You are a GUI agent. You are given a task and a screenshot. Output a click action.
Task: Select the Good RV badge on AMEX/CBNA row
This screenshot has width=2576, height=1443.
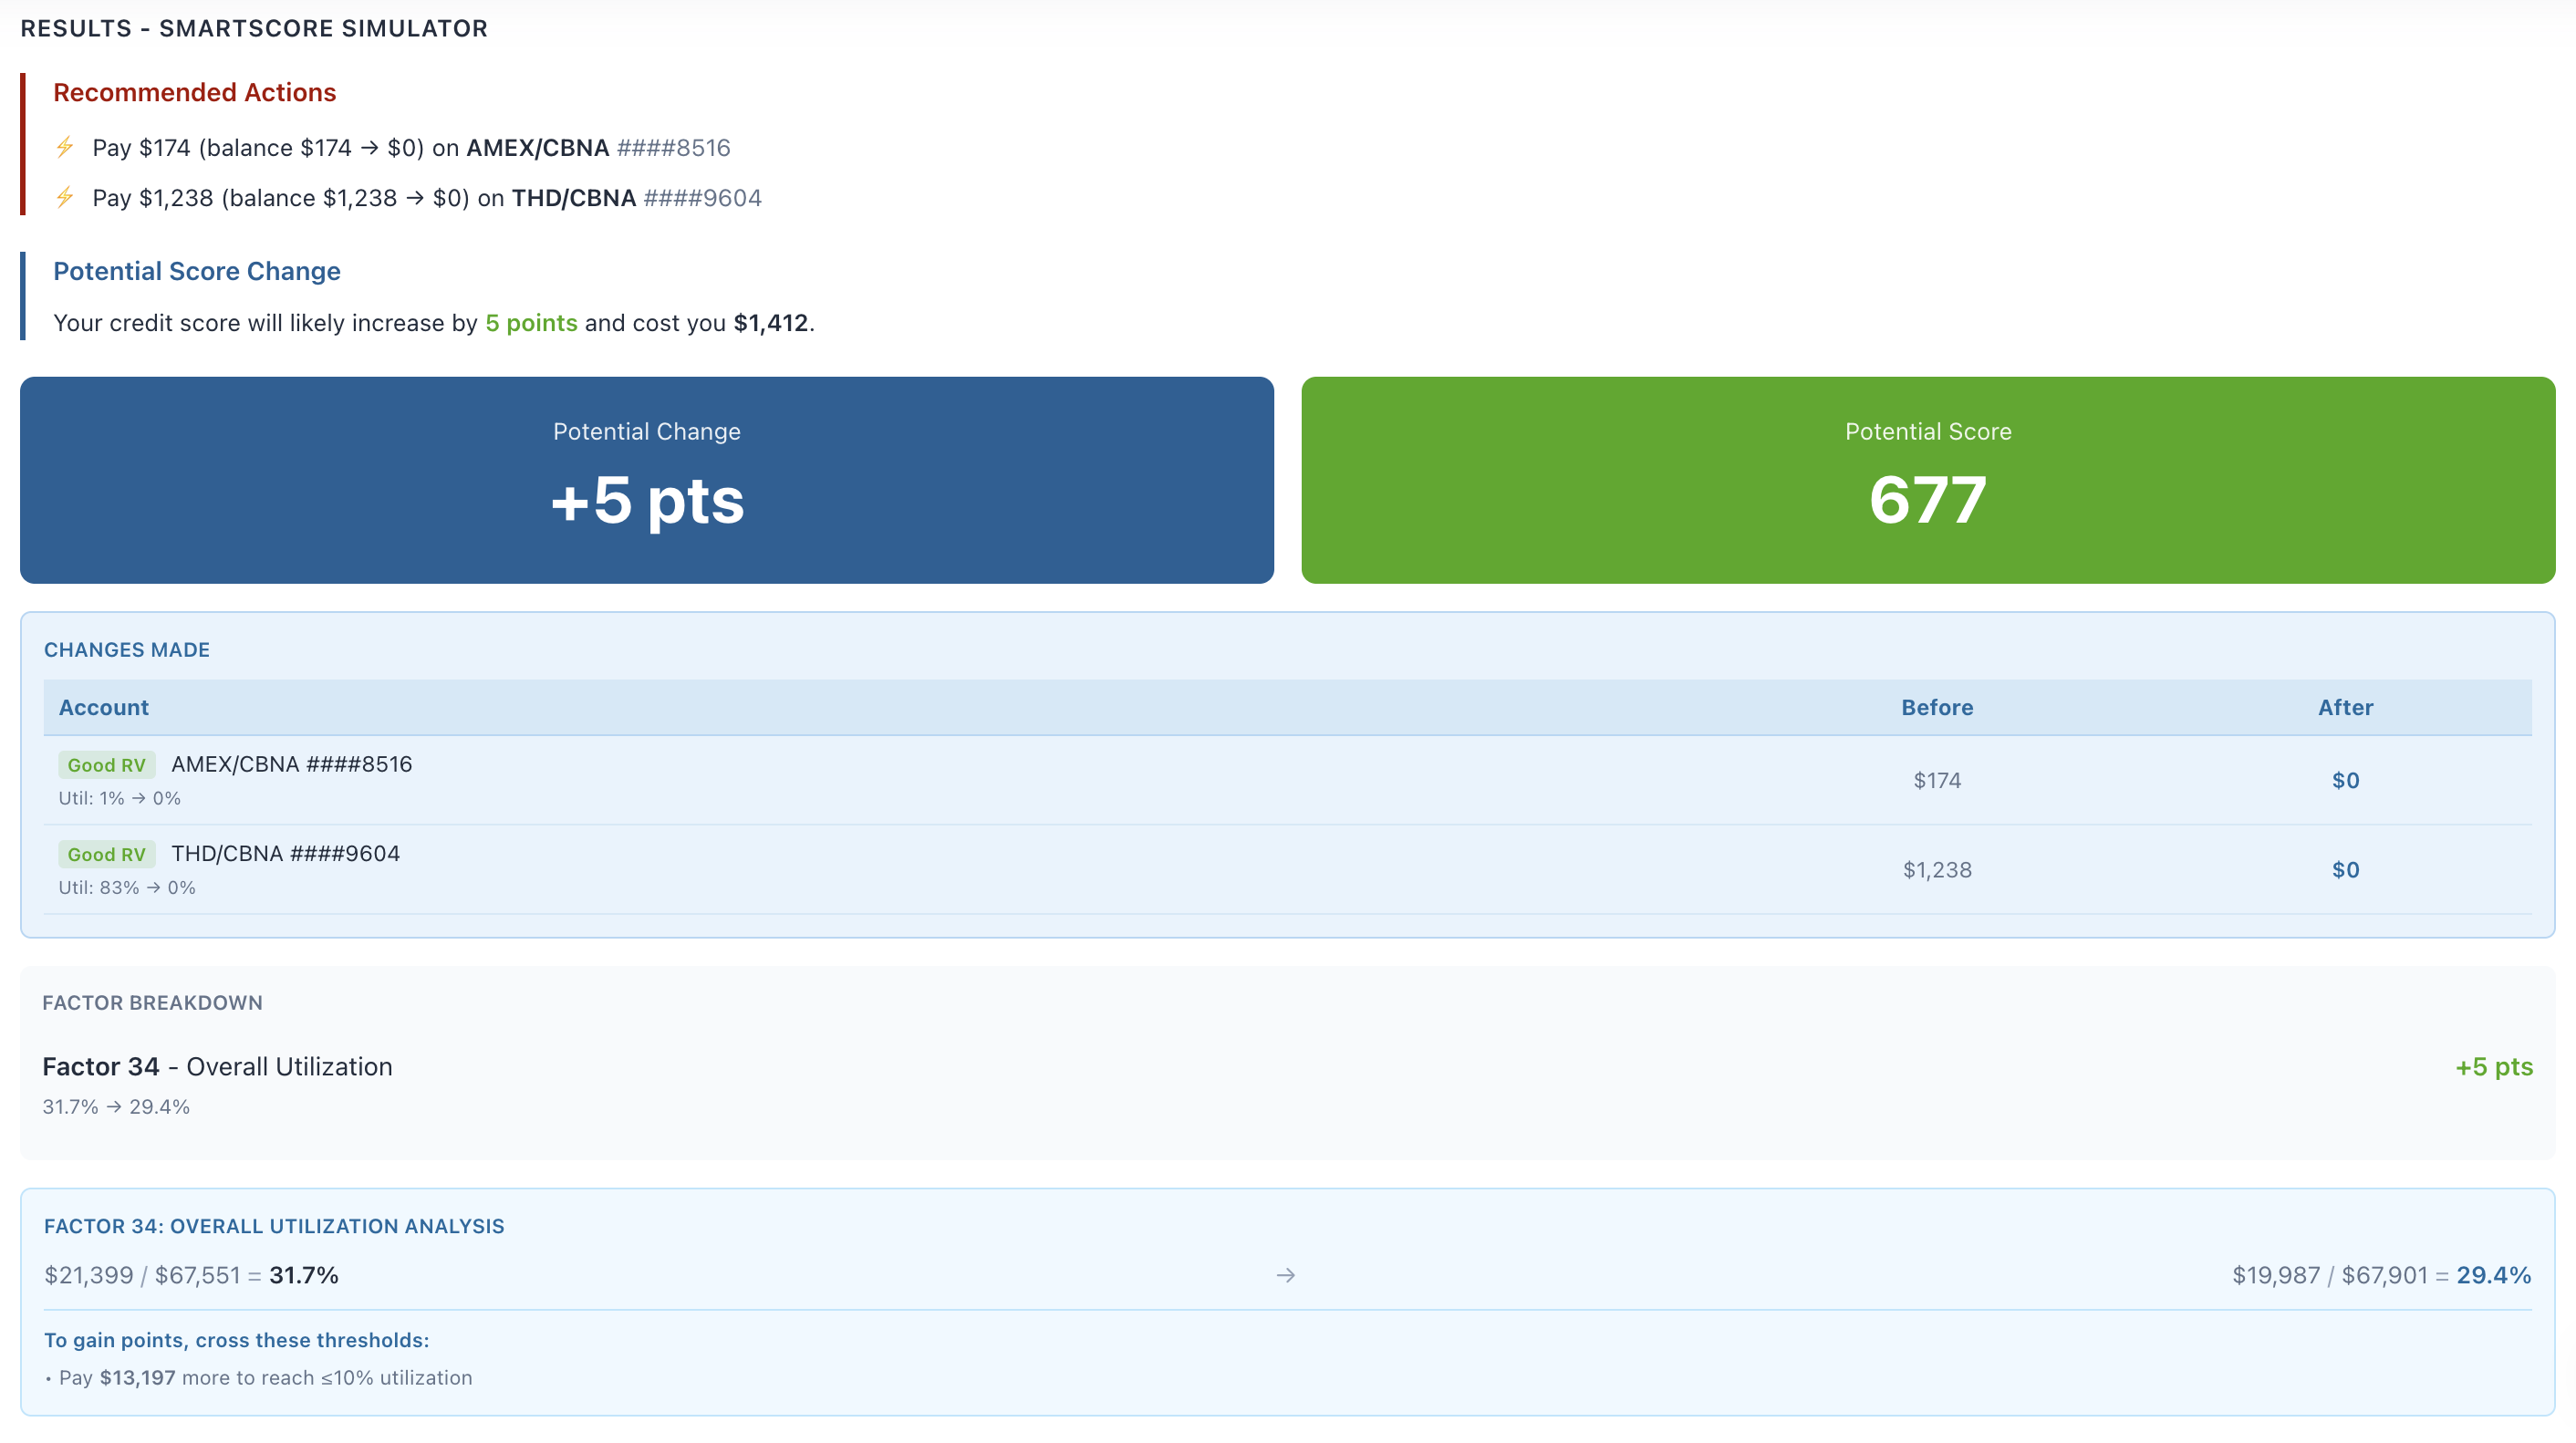[106, 764]
